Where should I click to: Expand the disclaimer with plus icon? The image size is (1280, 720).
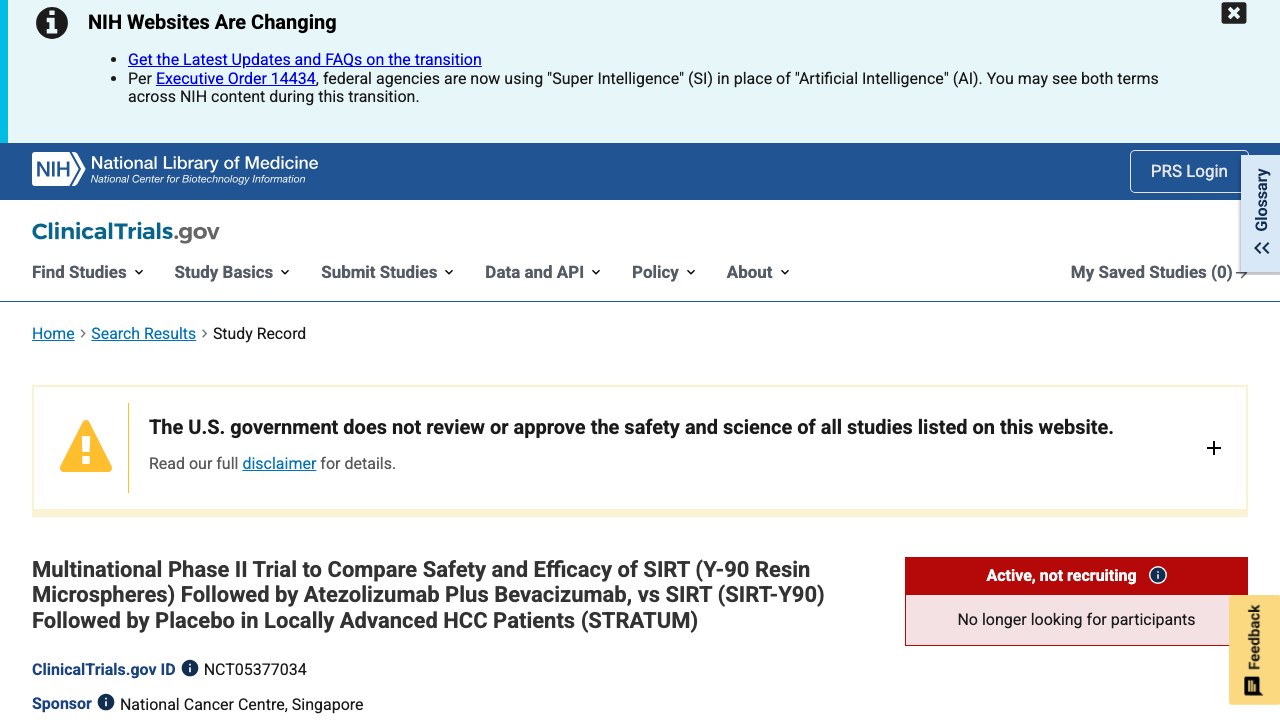coord(1214,448)
